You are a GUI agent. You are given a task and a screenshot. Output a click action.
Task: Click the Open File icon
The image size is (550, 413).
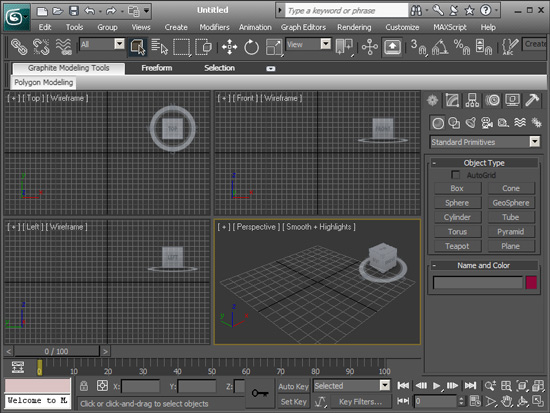click(x=58, y=11)
